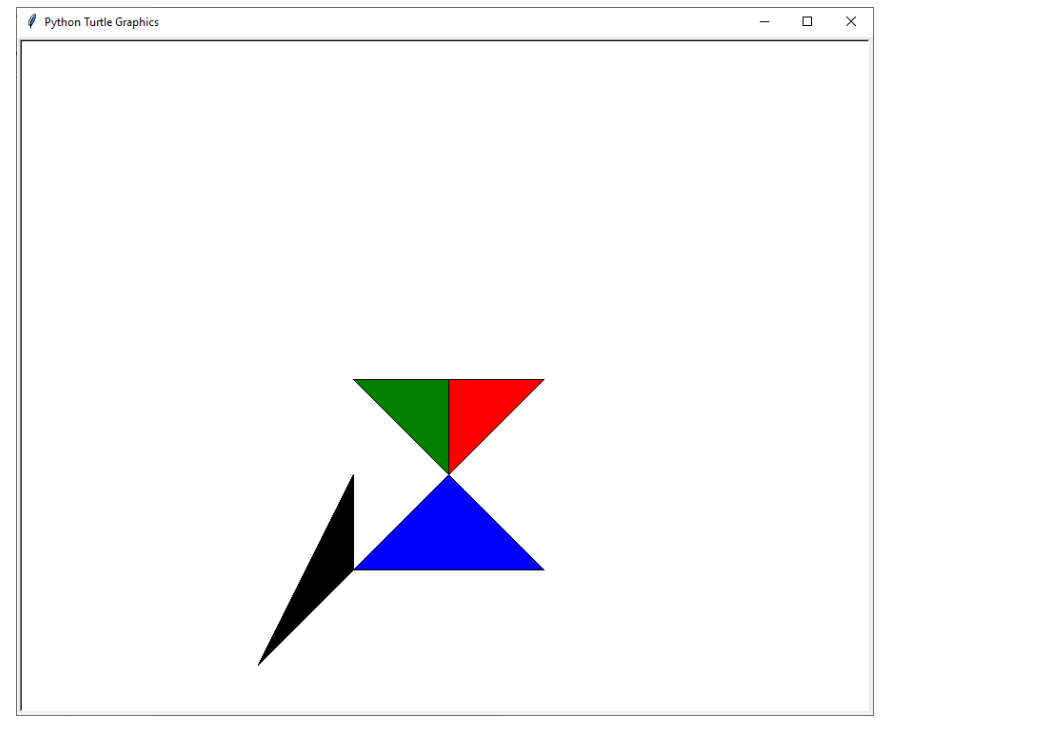The height and width of the screenshot is (738, 1037).
Task: Click the blue triangle shape
Action: 450,530
